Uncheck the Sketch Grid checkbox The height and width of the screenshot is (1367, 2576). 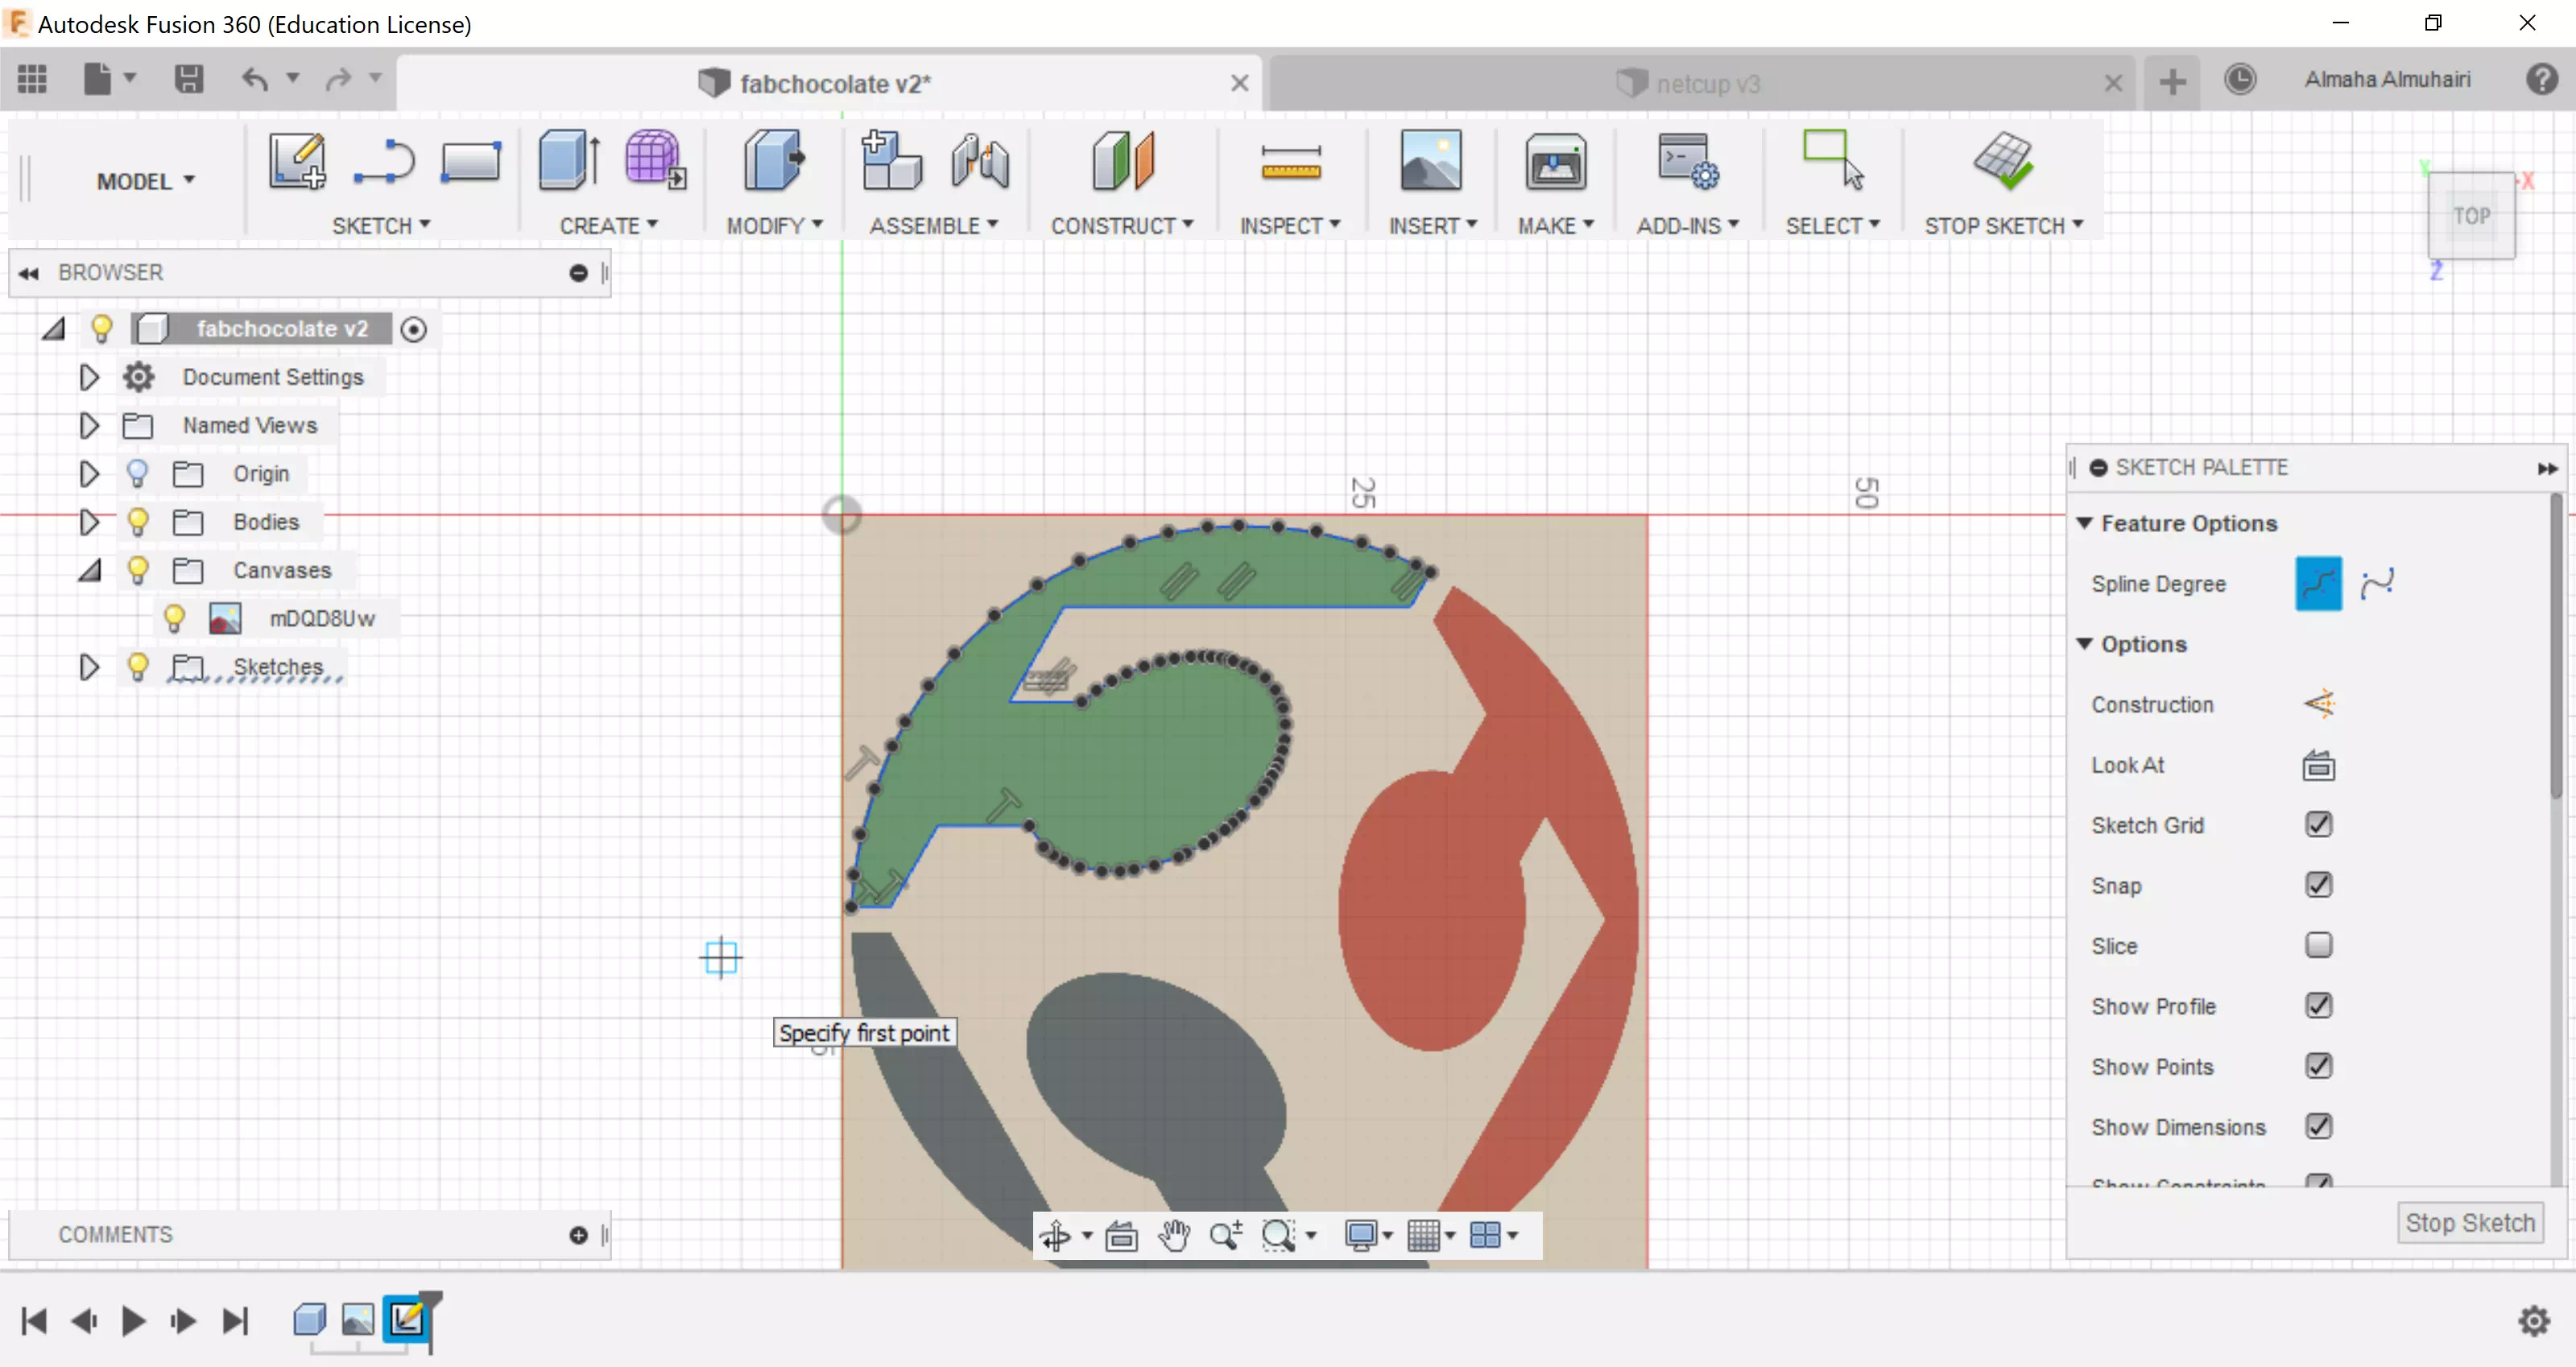click(x=2318, y=825)
